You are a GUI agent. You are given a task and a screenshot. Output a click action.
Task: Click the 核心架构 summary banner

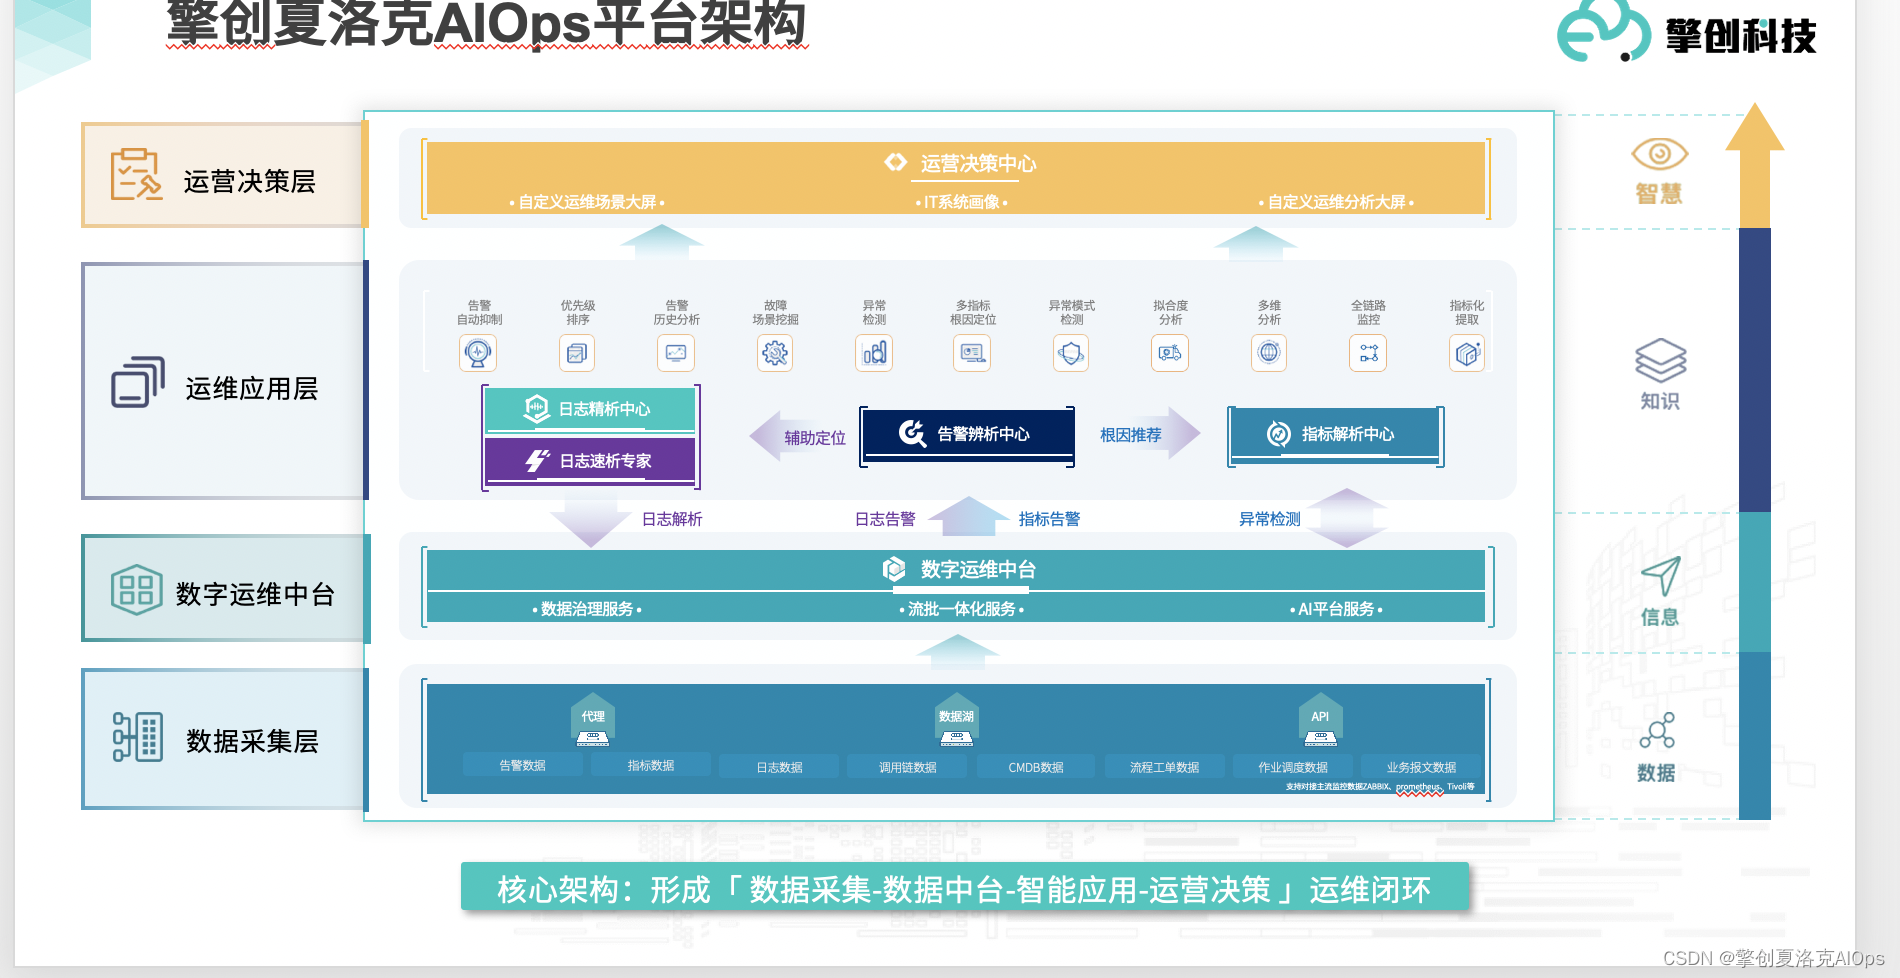[x=964, y=889]
